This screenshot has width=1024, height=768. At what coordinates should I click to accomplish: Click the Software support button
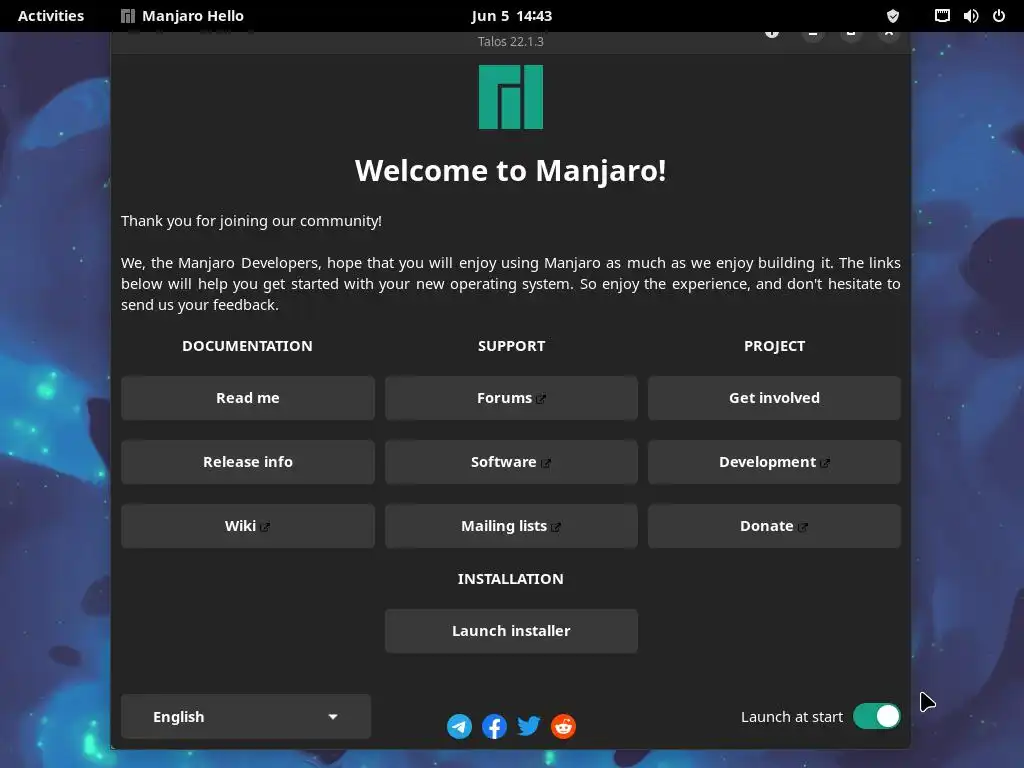pos(511,462)
